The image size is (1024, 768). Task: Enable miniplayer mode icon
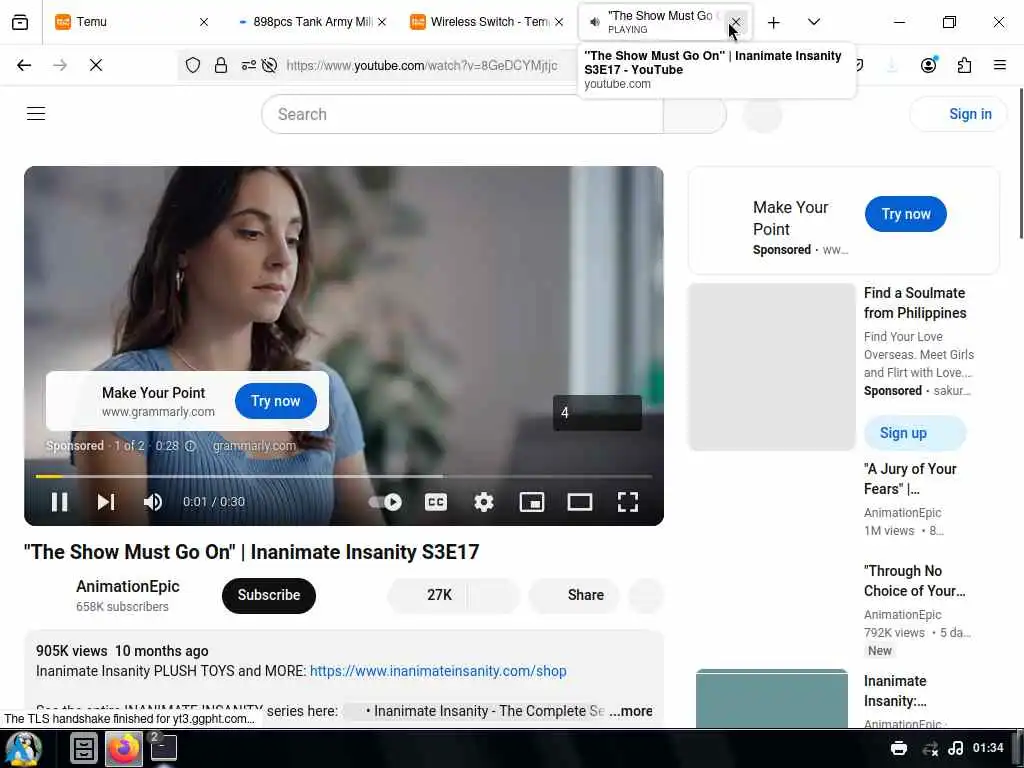(532, 502)
